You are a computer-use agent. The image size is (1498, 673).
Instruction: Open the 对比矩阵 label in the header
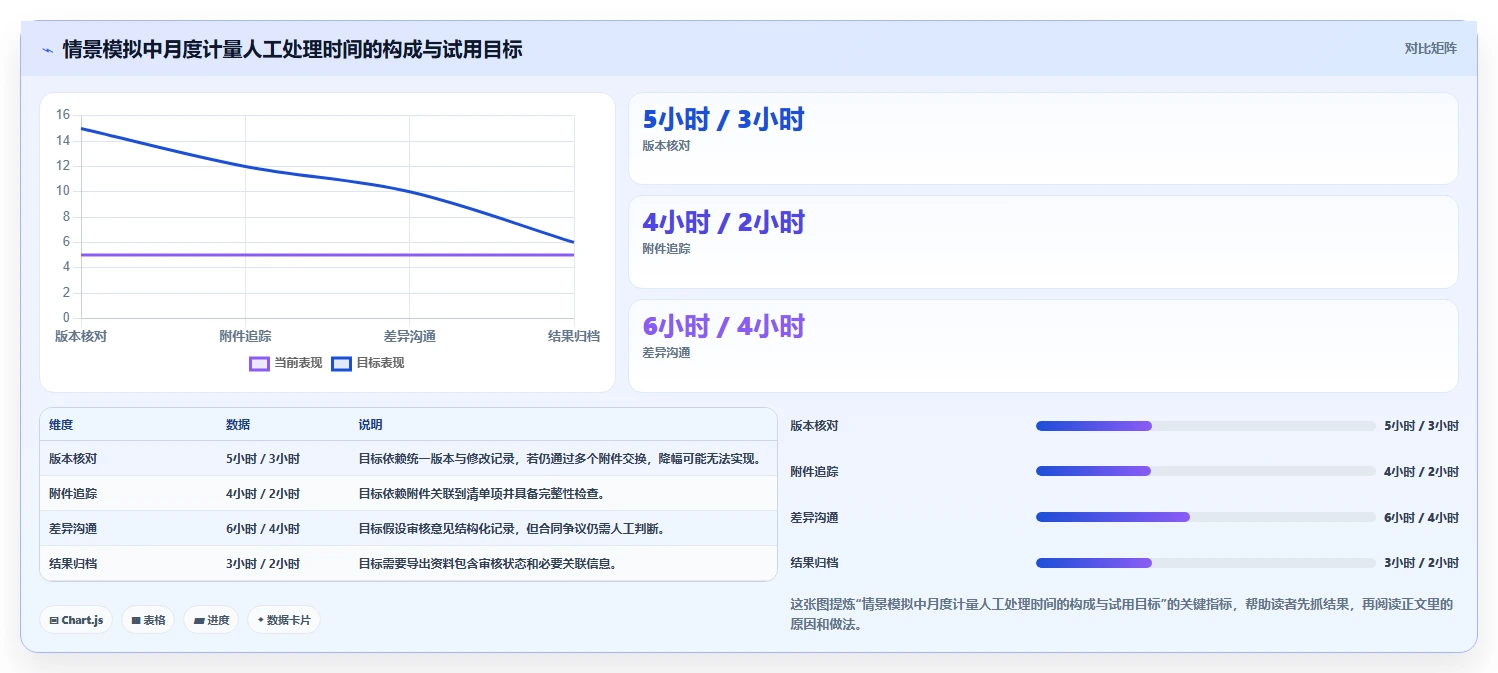[x=1431, y=48]
